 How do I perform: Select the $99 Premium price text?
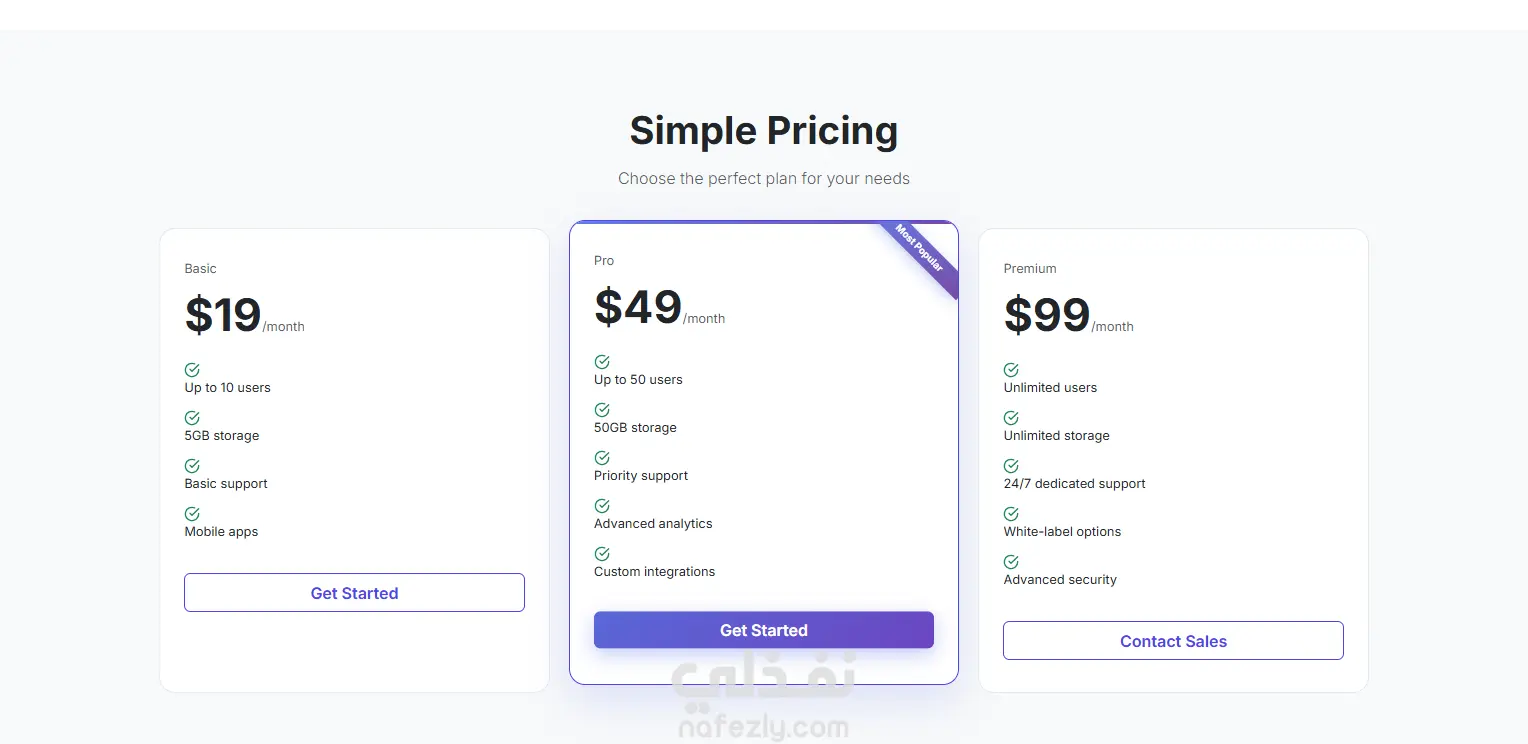(1047, 315)
